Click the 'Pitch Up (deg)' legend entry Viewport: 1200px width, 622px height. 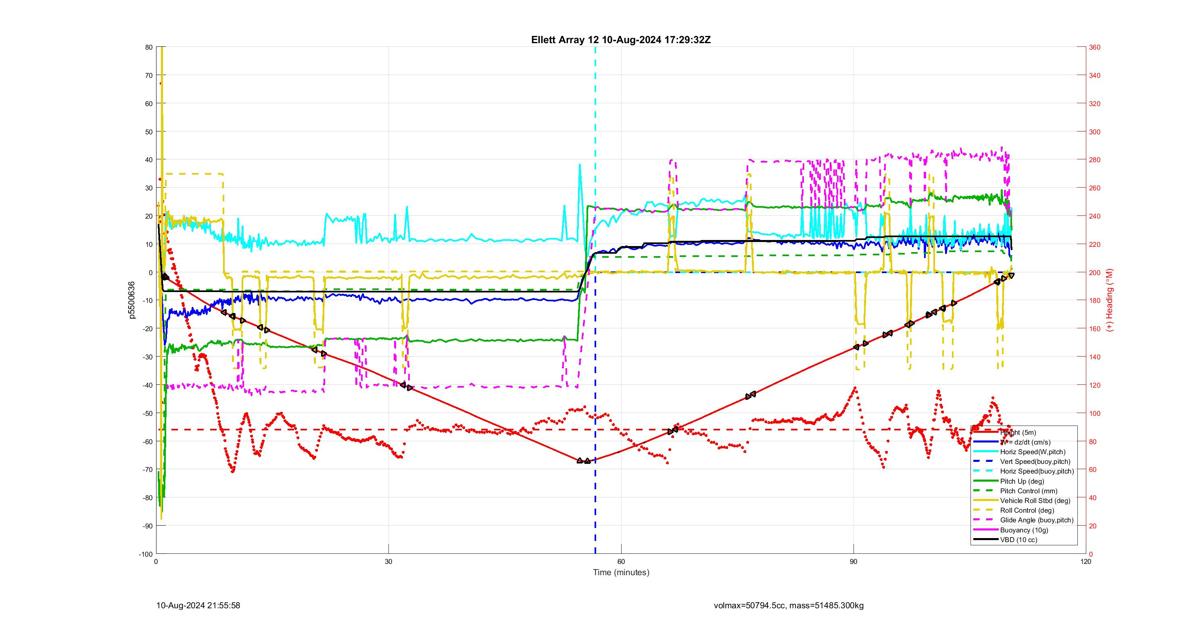1023,481
